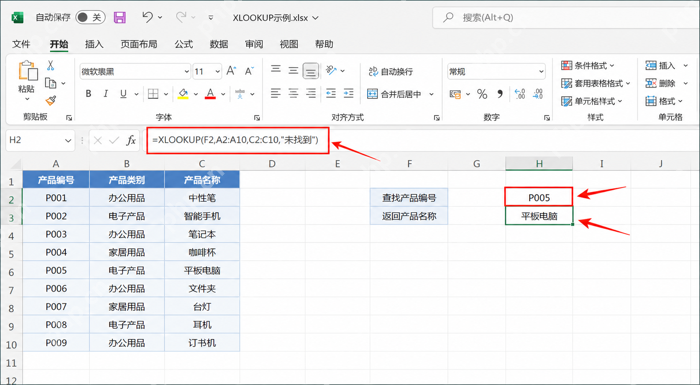The width and height of the screenshot is (700, 385).
Task: Switch to the 数据 tab
Action: [219, 44]
